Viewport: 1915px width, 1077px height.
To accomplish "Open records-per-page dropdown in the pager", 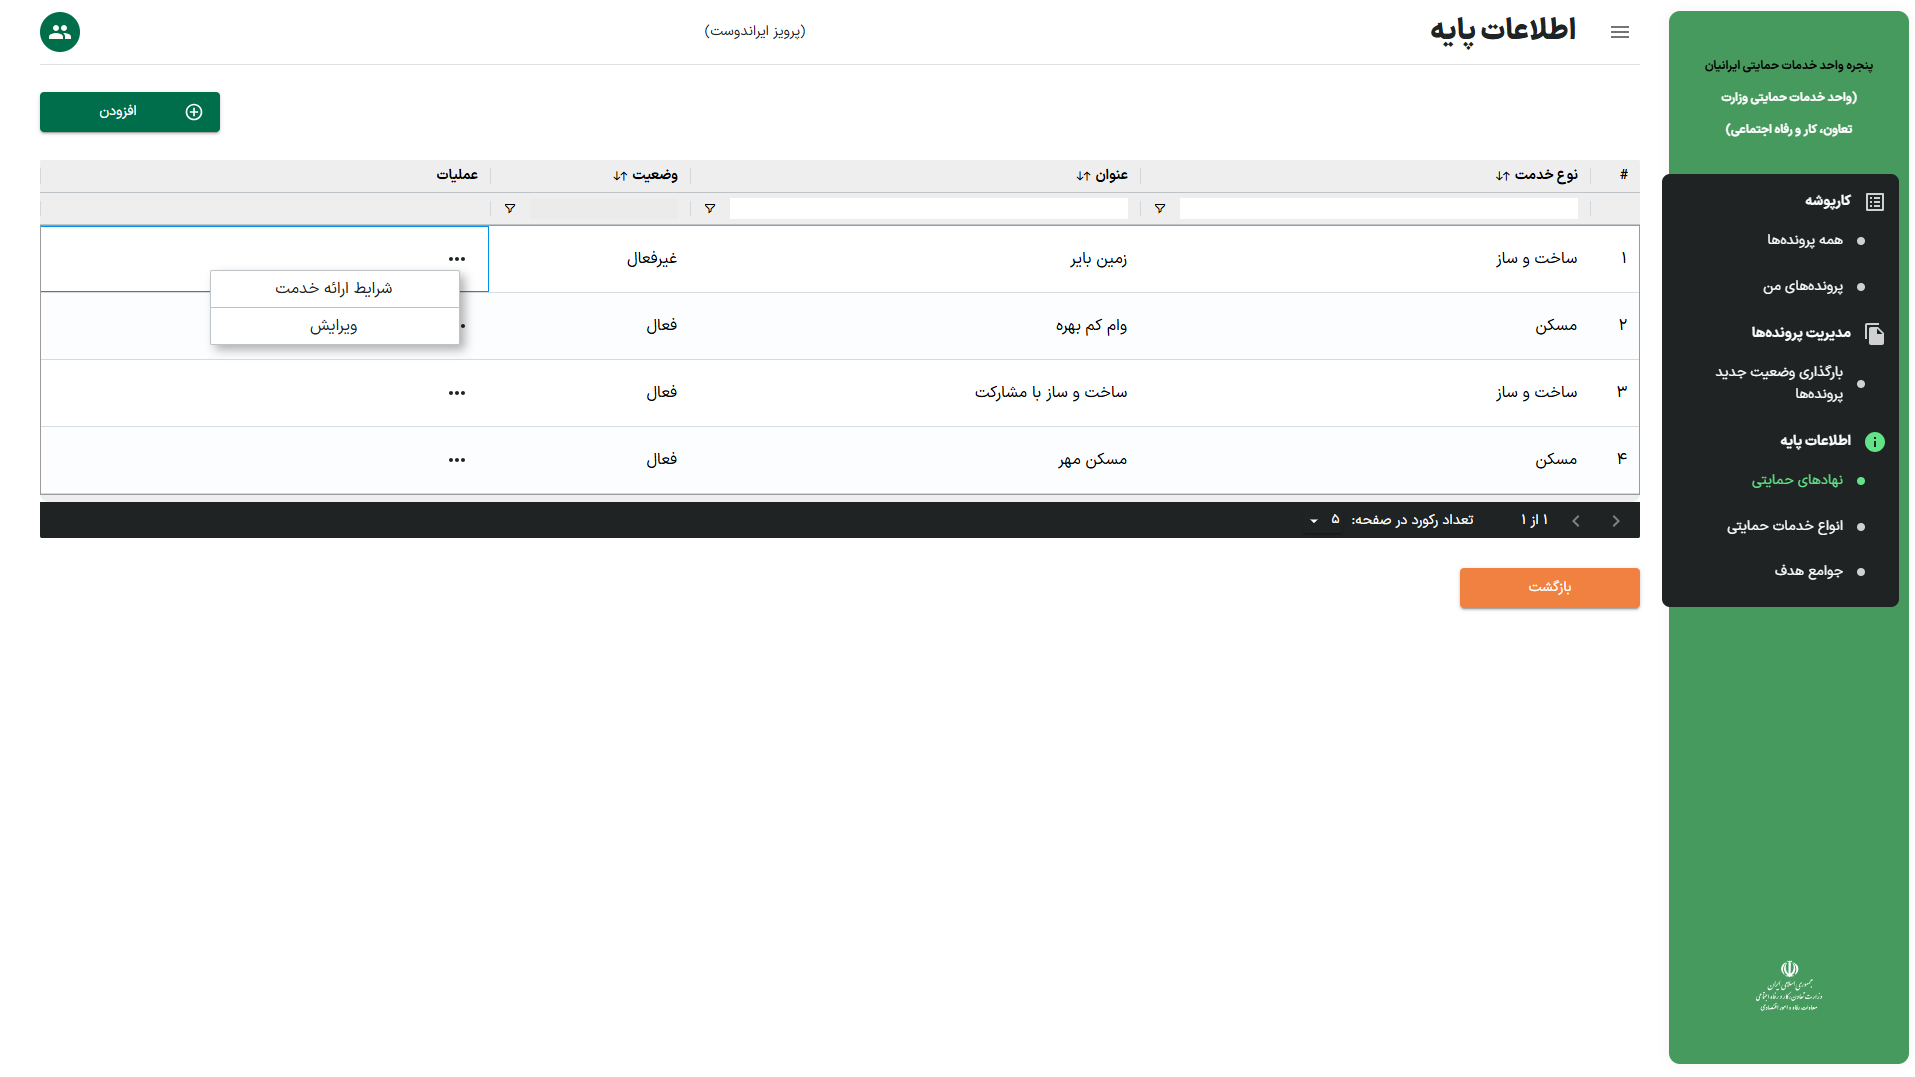I will (x=1314, y=521).
